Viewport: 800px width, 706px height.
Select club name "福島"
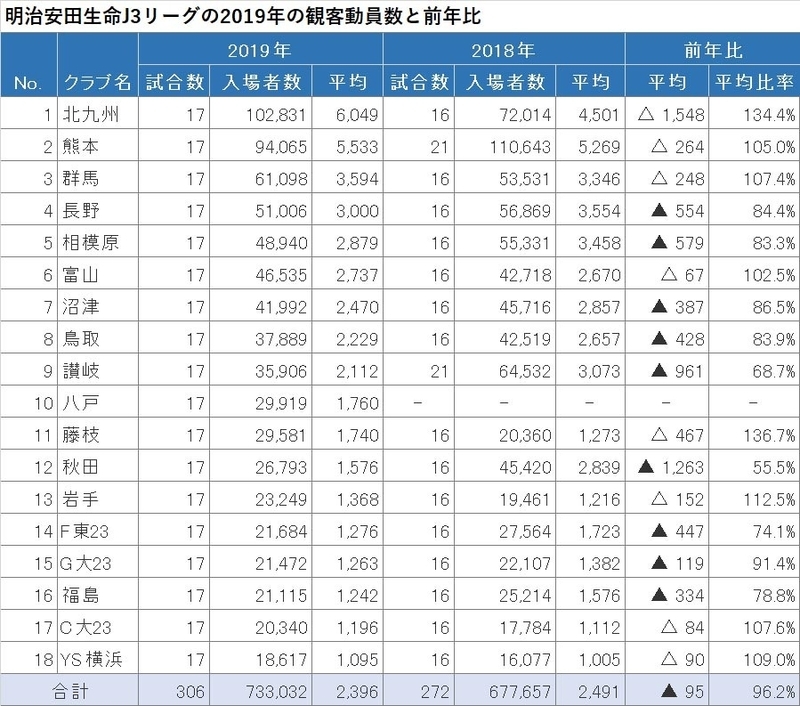(81, 595)
